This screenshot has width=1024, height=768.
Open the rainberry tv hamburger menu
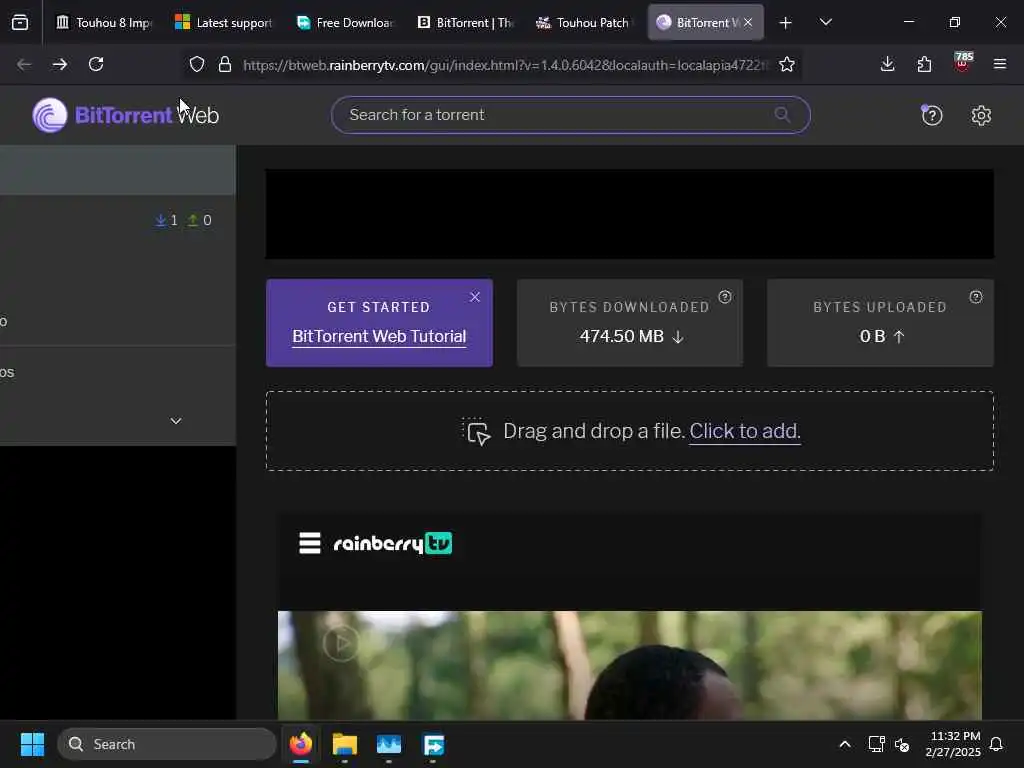pyautogui.click(x=310, y=543)
